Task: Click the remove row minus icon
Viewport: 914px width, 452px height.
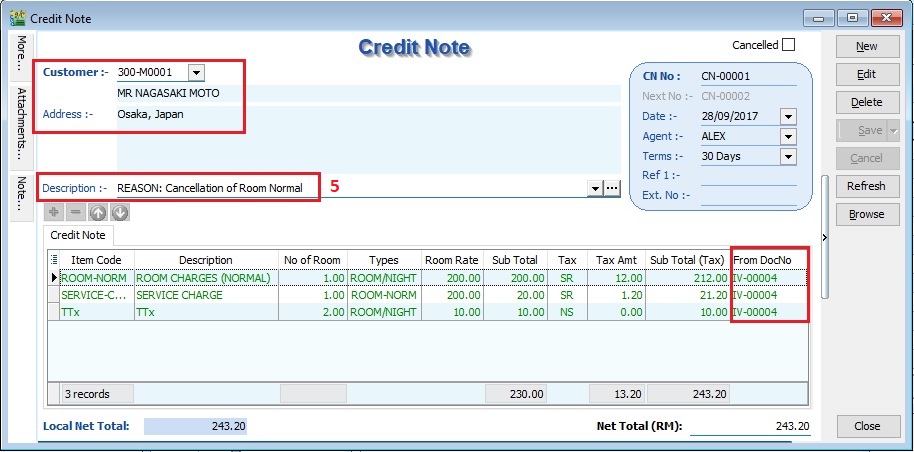Action: [x=76, y=212]
